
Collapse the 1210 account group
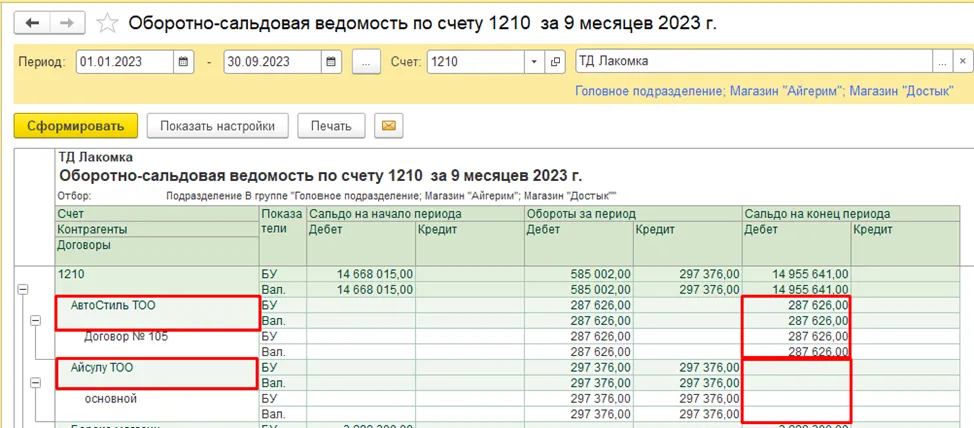coord(23,290)
